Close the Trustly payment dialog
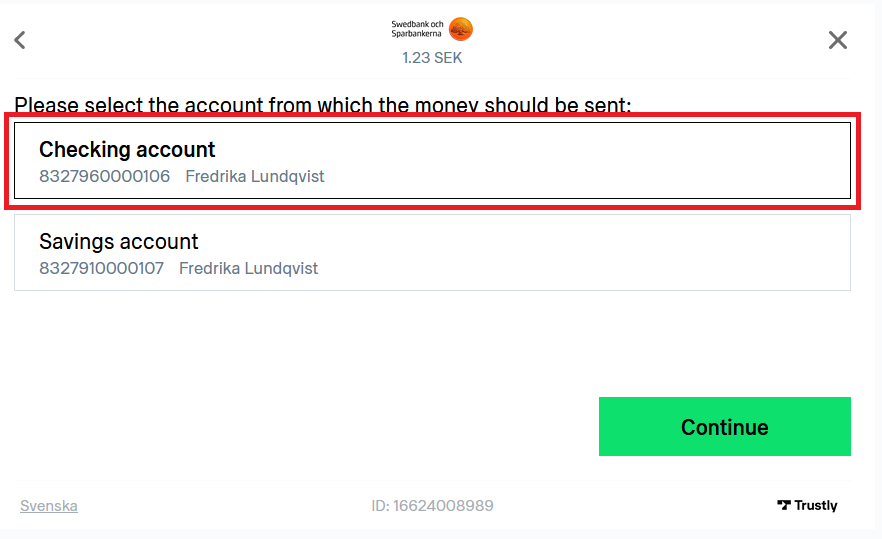 (838, 40)
